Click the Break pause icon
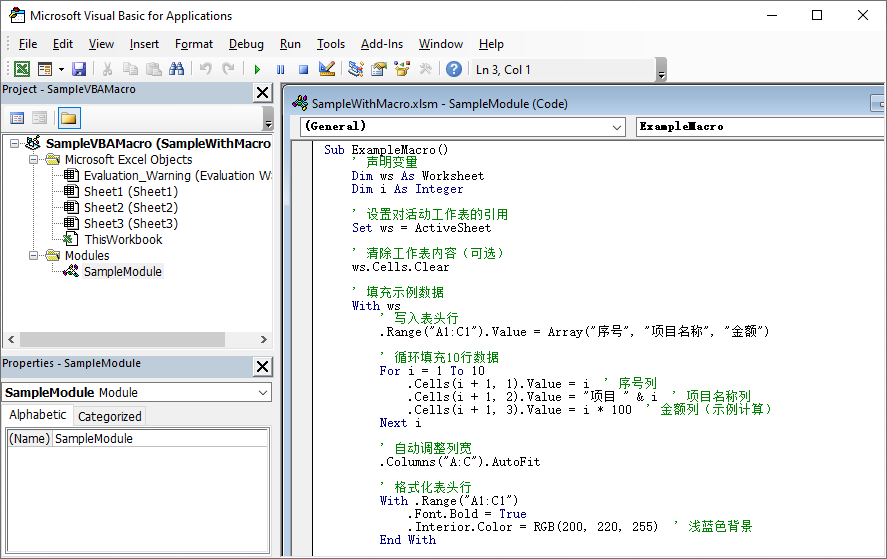 (x=281, y=70)
